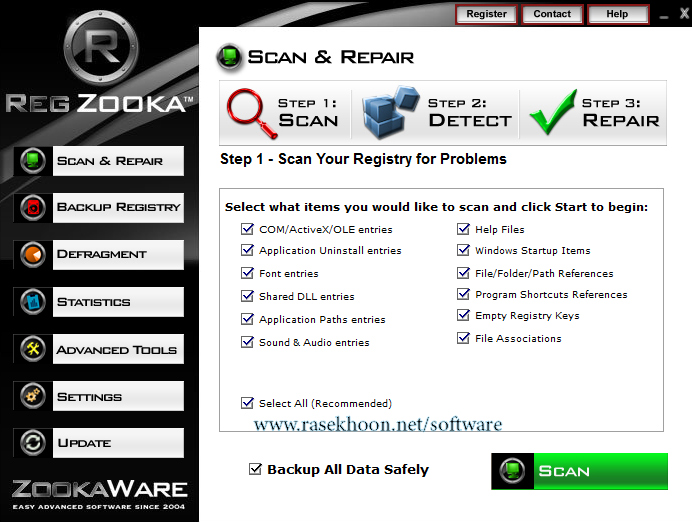Select the Step 3: Repair tab

[593, 113]
